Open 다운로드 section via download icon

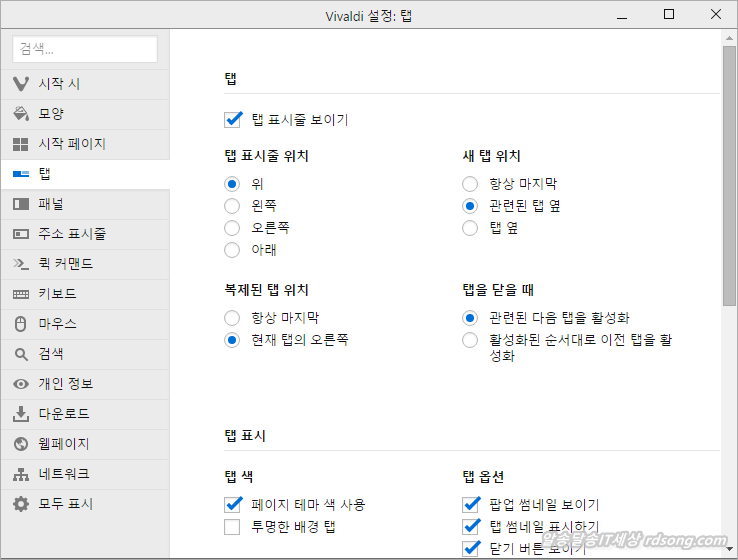point(21,414)
